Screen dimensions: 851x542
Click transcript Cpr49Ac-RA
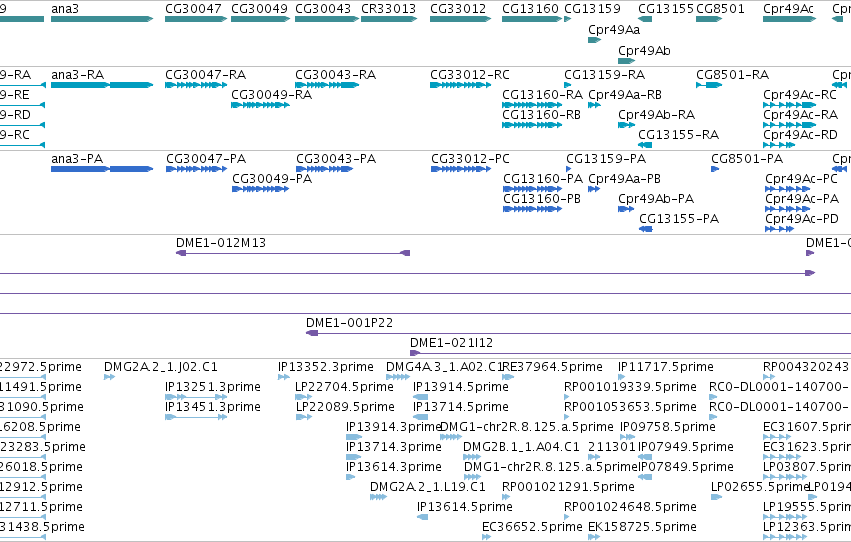coord(789,125)
